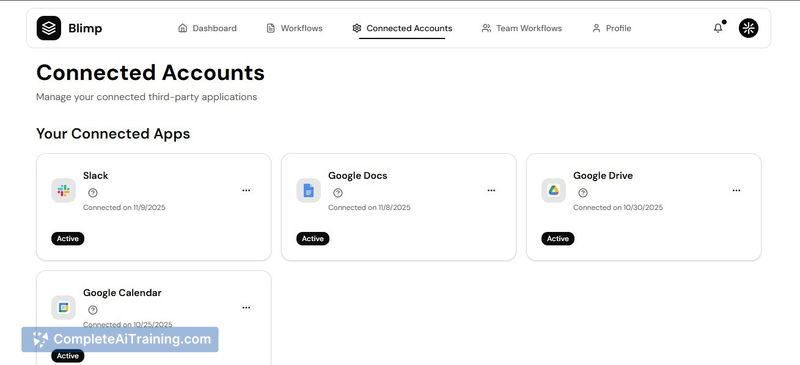The height and width of the screenshot is (365, 800).
Task: Open the Team Workflows tab
Action: pos(521,28)
